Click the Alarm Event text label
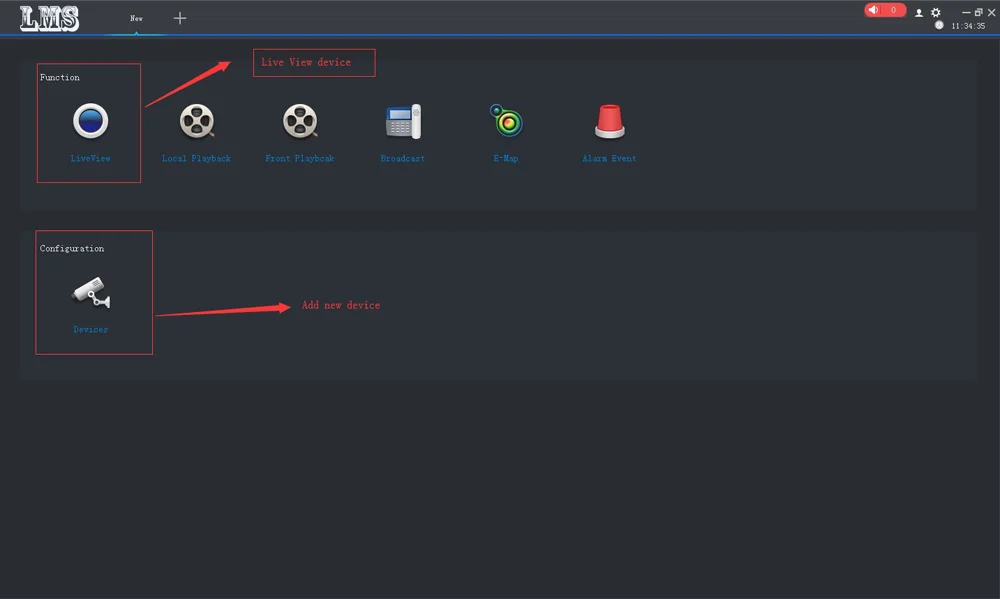This screenshot has width=1000, height=599. pos(609,158)
